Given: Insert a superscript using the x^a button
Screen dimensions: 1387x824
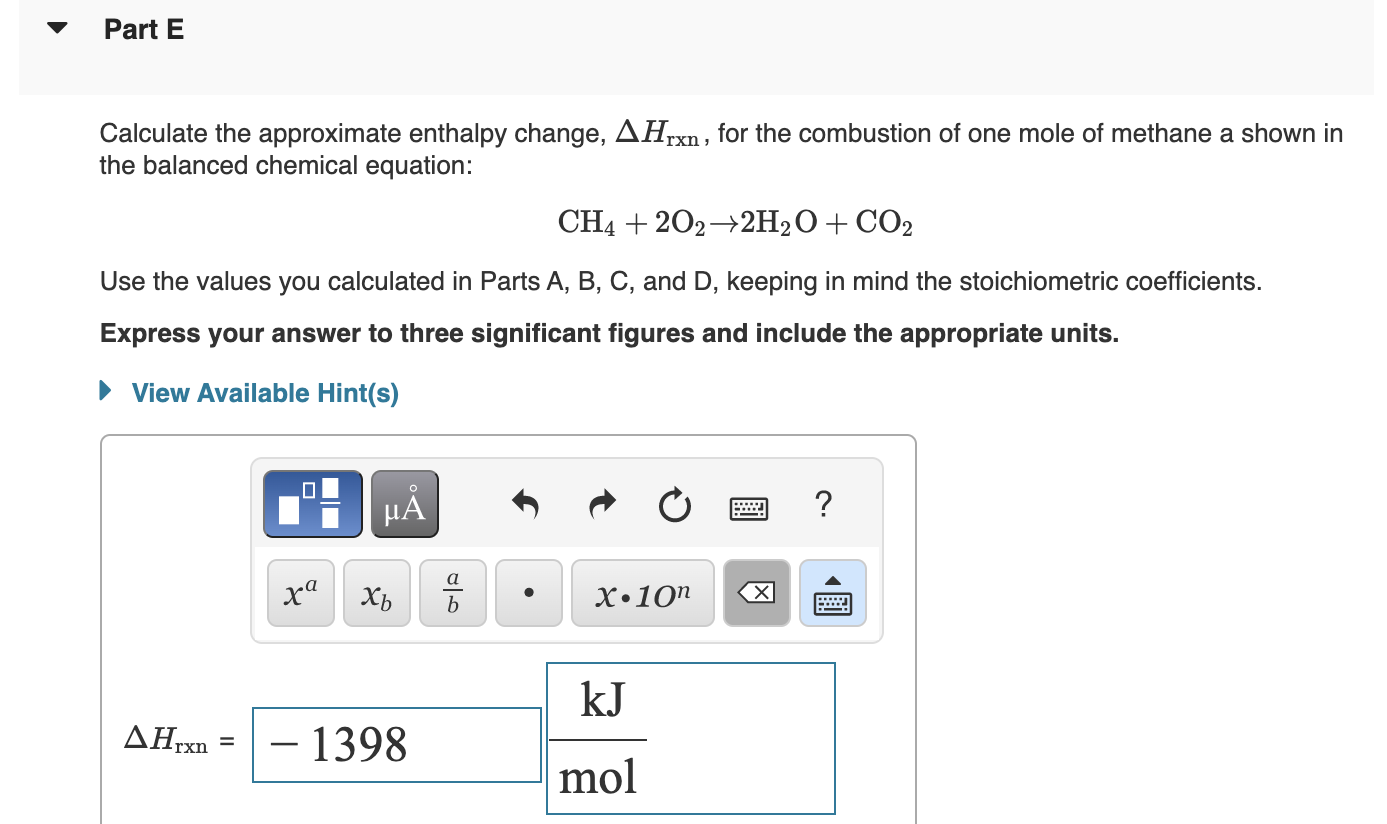Looking at the screenshot, I should click(x=300, y=593).
